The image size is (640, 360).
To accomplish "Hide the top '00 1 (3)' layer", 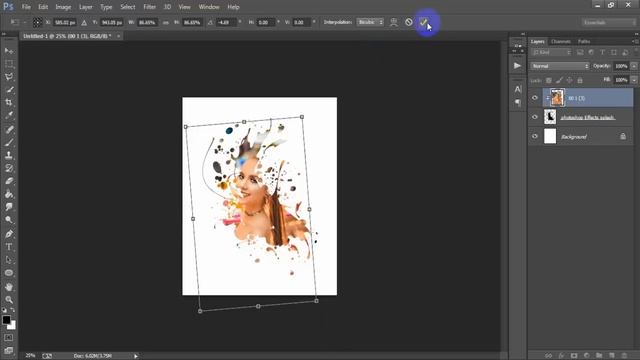I will (x=535, y=98).
